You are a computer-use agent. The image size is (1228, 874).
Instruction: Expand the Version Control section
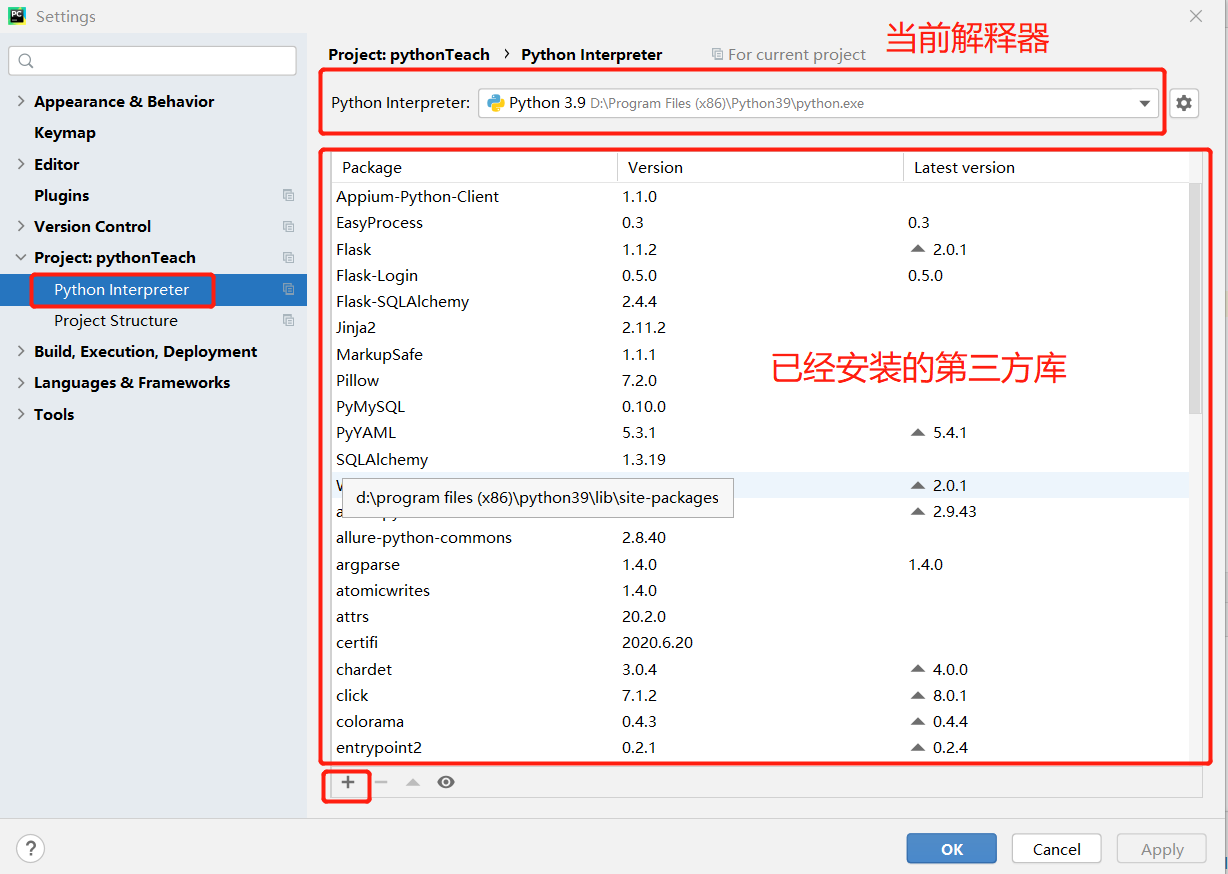21,226
